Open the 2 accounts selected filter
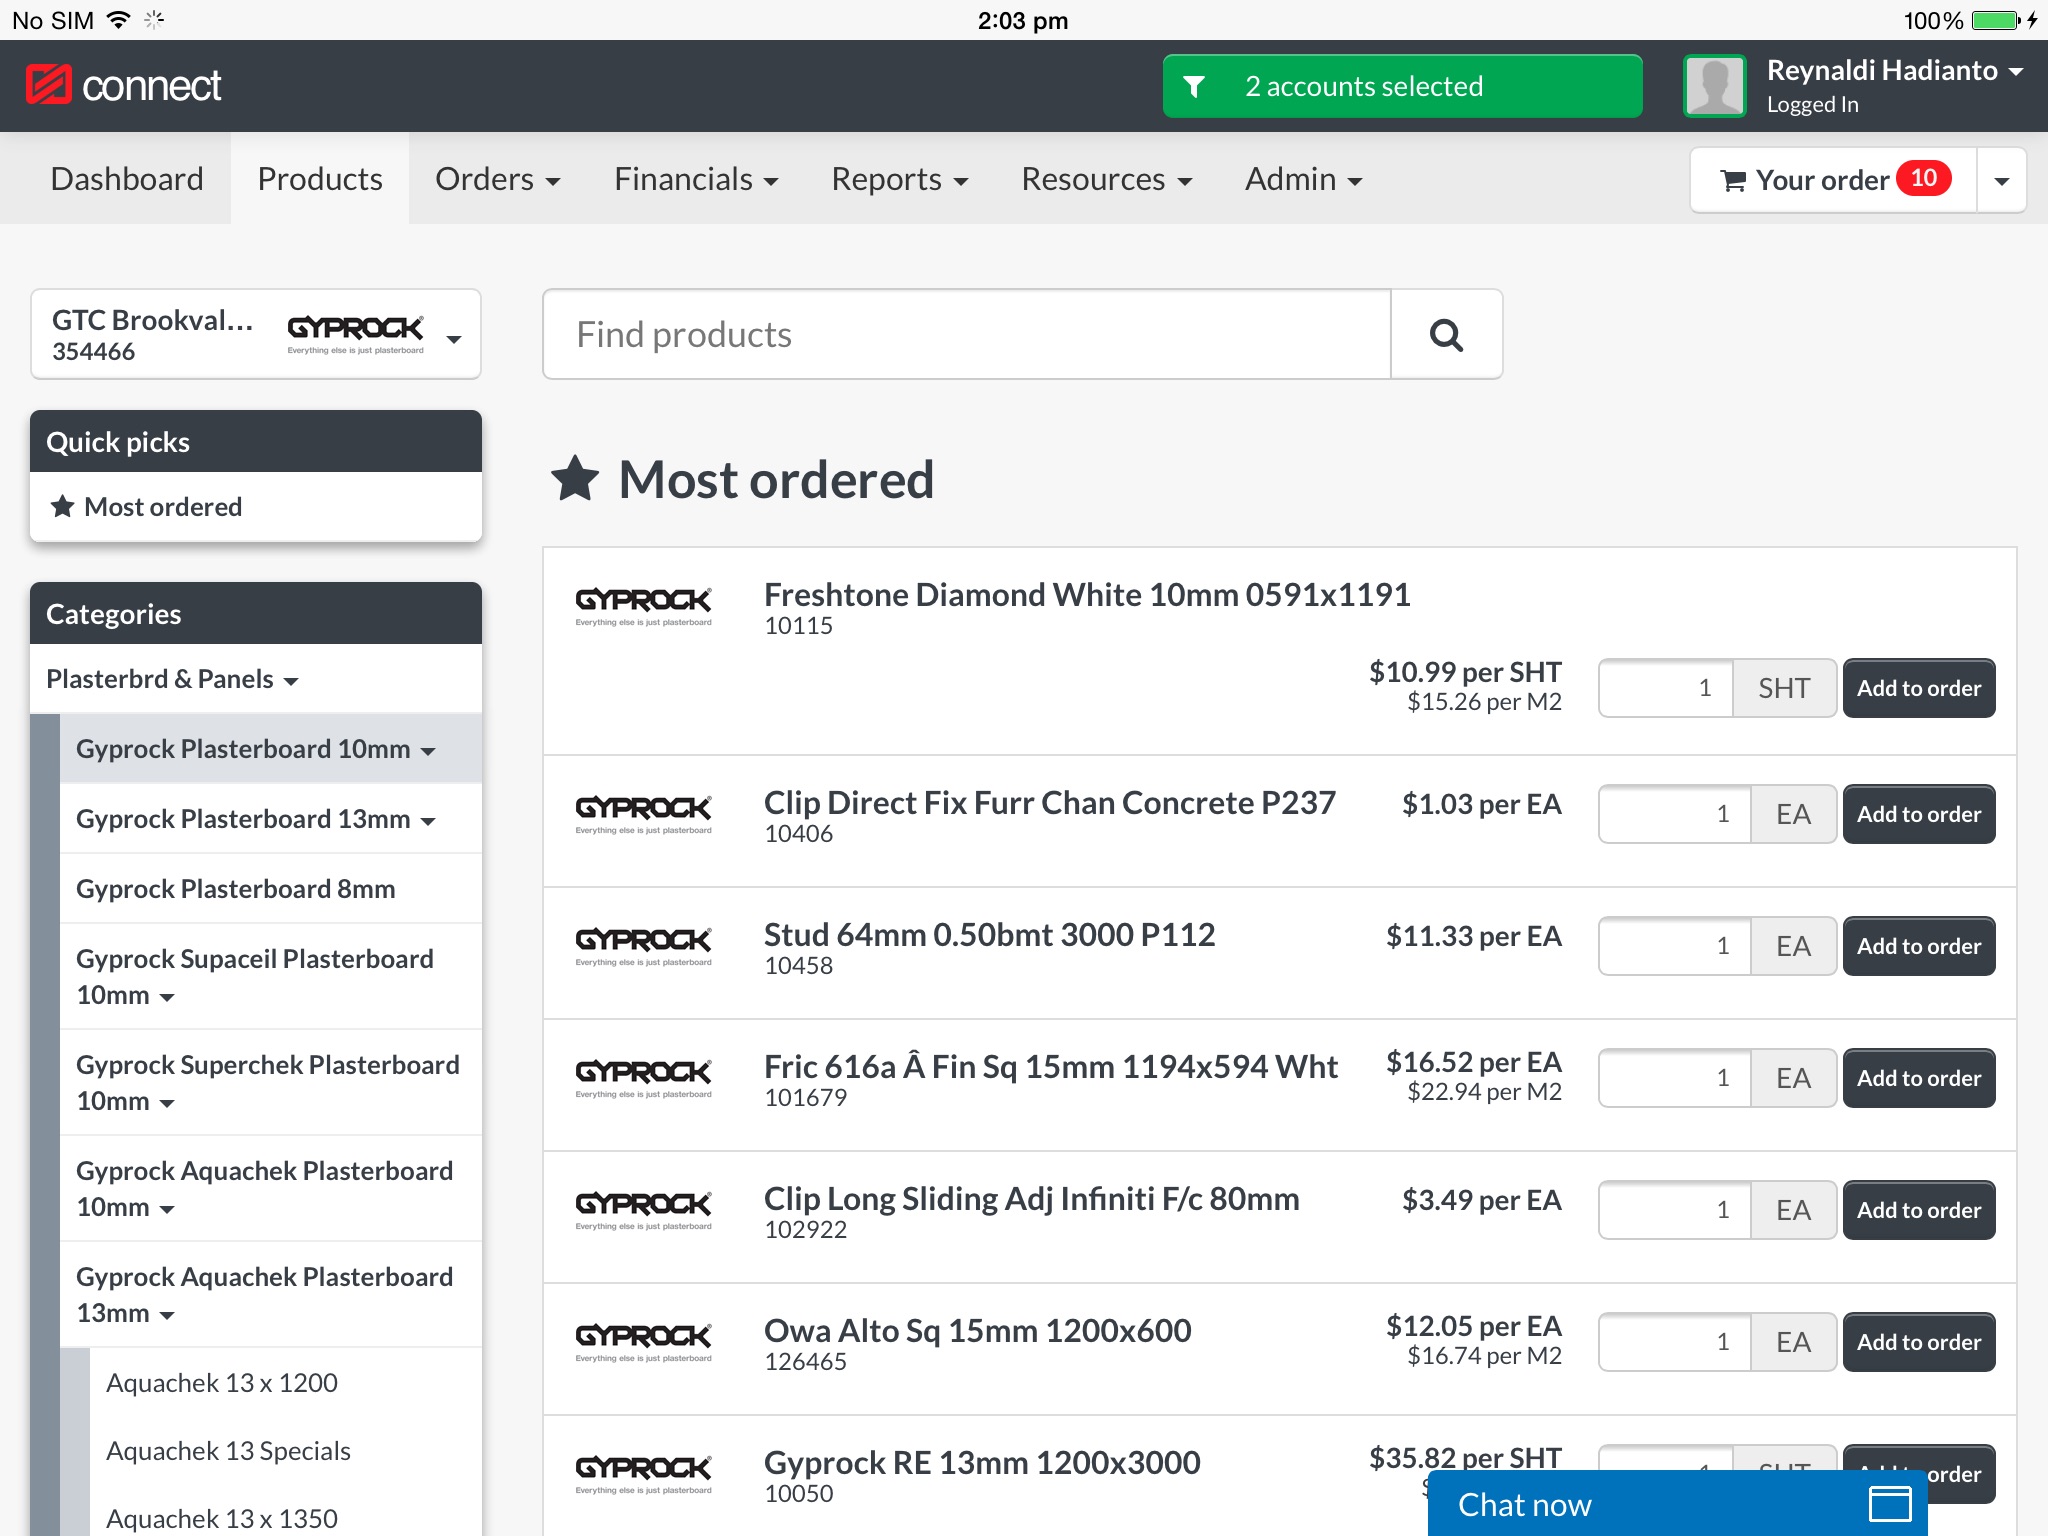The height and width of the screenshot is (1536, 2048). 1402,86
